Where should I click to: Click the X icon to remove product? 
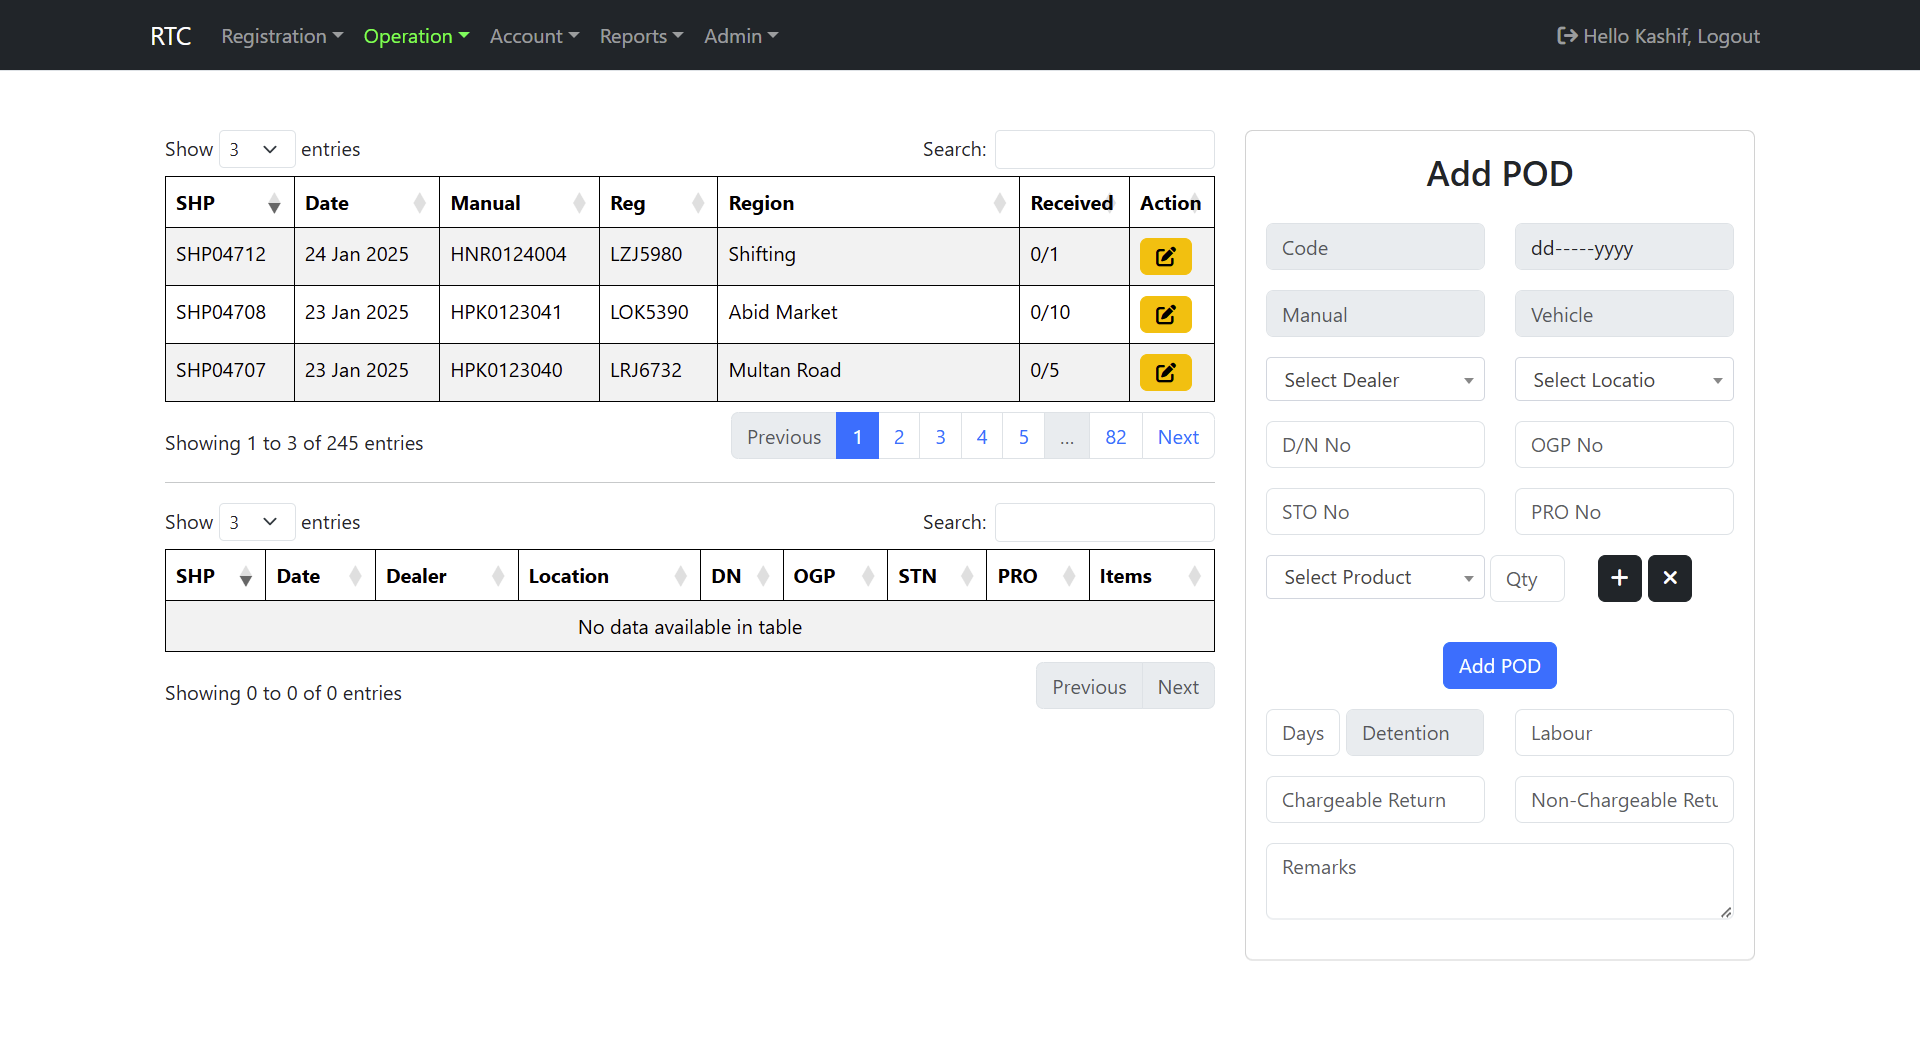pyautogui.click(x=1669, y=578)
